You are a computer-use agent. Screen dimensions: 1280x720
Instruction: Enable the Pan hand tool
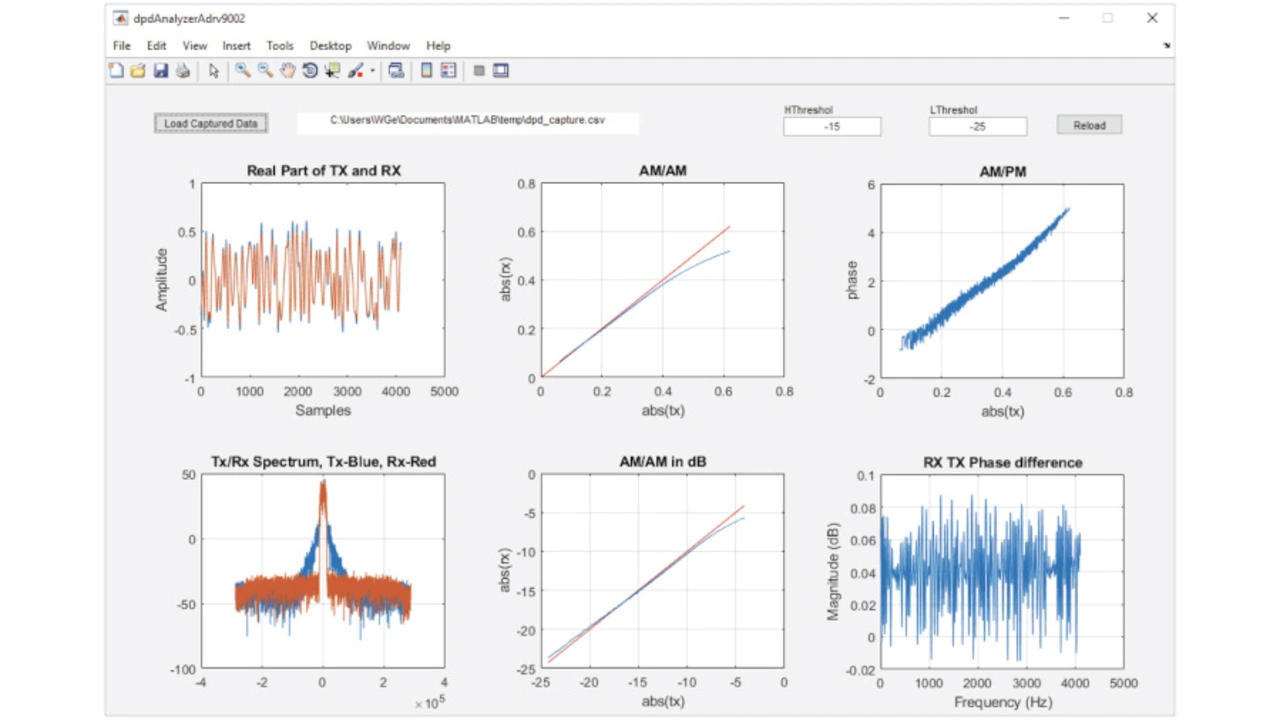[288, 71]
